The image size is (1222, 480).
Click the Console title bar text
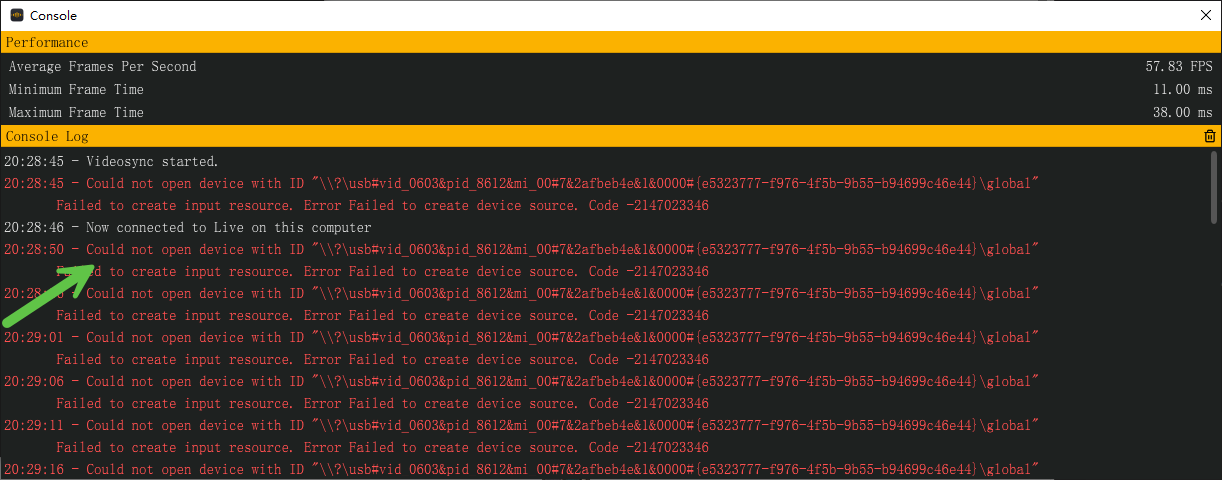coord(53,16)
